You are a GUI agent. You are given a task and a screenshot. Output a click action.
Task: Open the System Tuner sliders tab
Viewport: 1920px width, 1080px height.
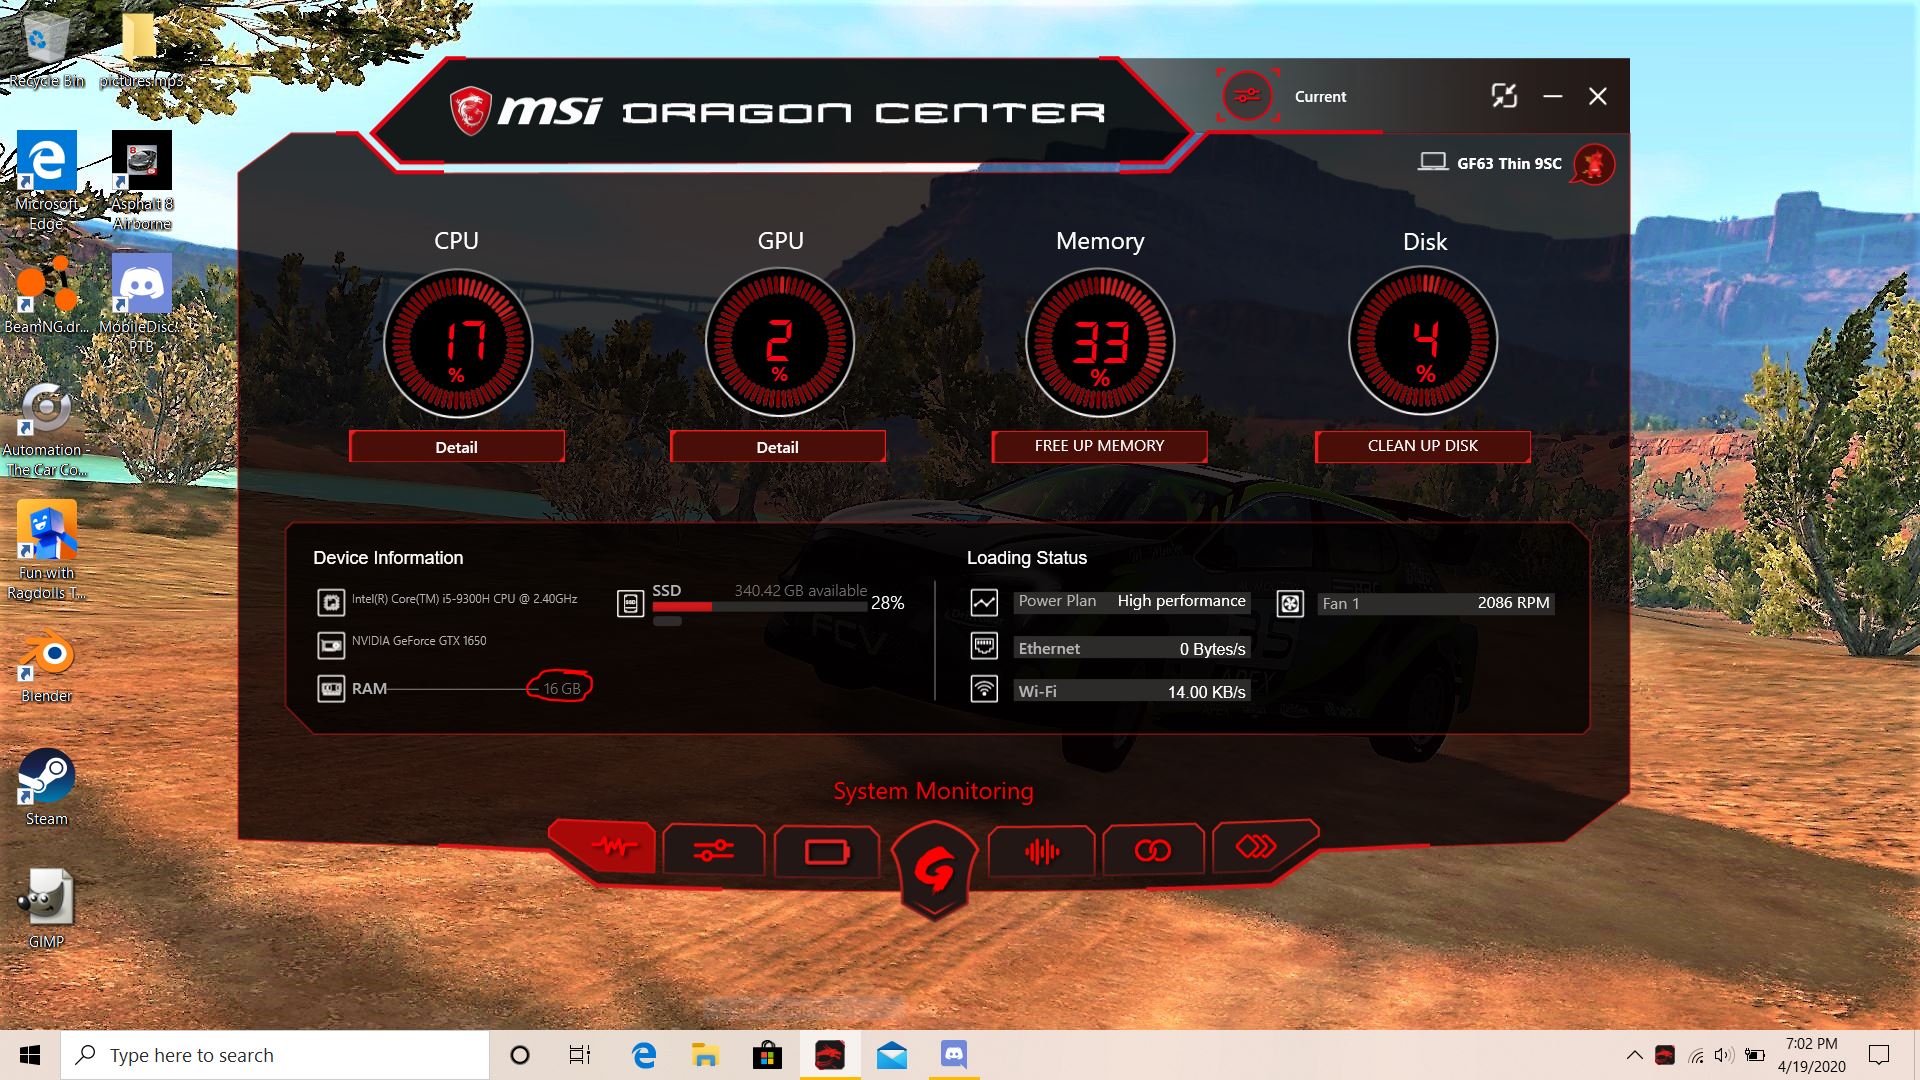click(713, 851)
